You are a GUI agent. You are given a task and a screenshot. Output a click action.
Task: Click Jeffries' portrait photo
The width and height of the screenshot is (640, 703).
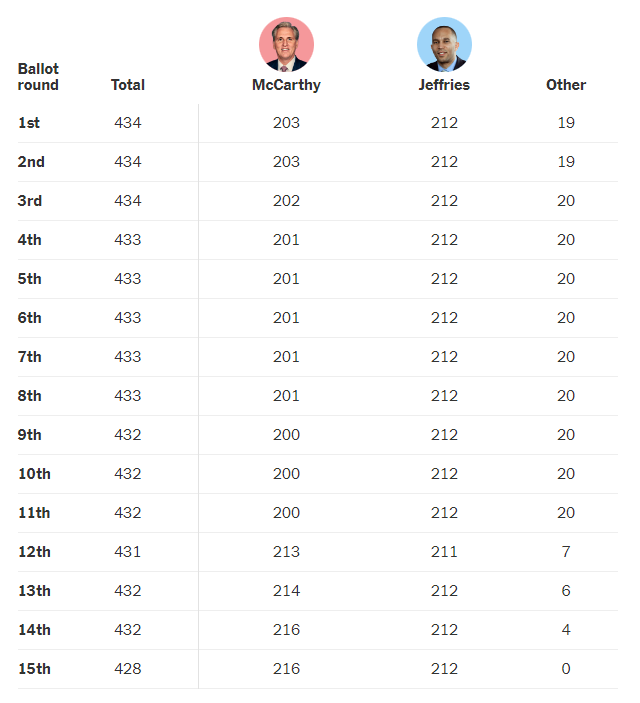444,44
